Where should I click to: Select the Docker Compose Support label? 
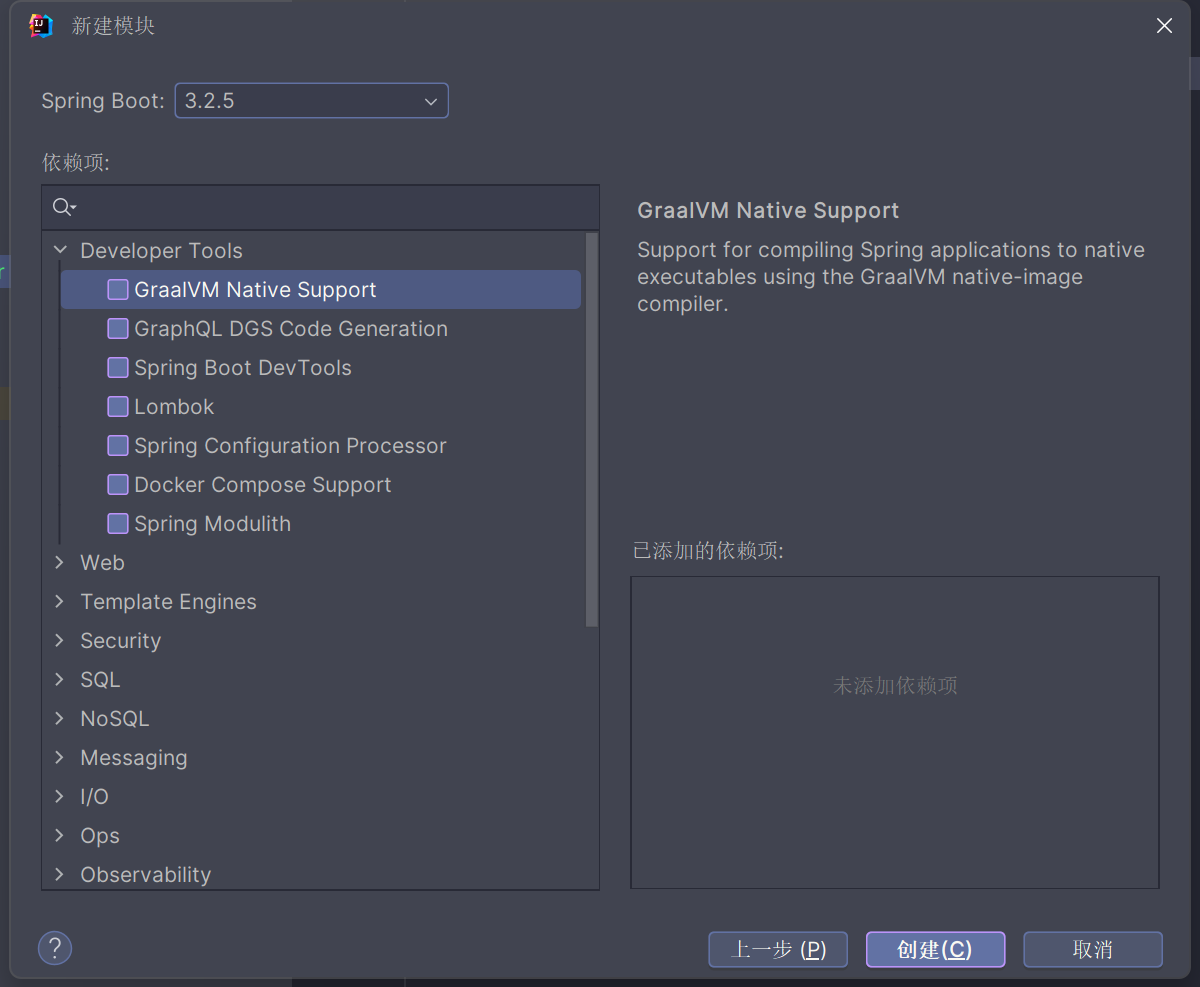click(263, 485)
